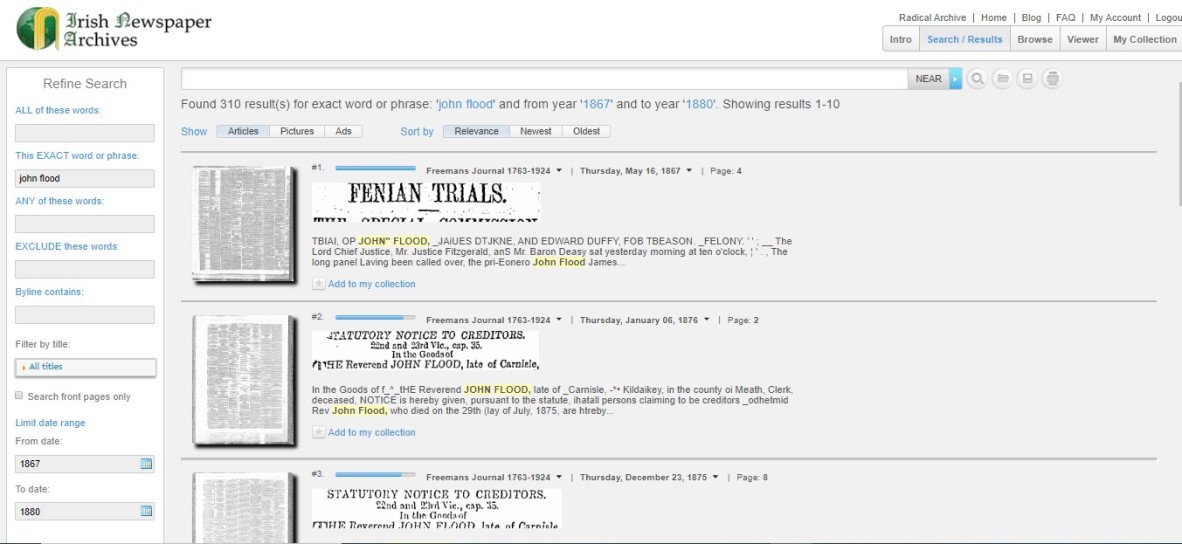Expand date dropdown for May 16, 1867

[x=689, y=171]
